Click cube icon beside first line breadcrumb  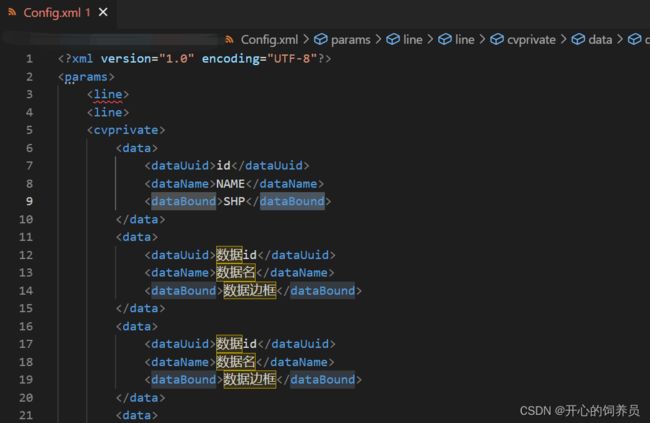[393, 39]
